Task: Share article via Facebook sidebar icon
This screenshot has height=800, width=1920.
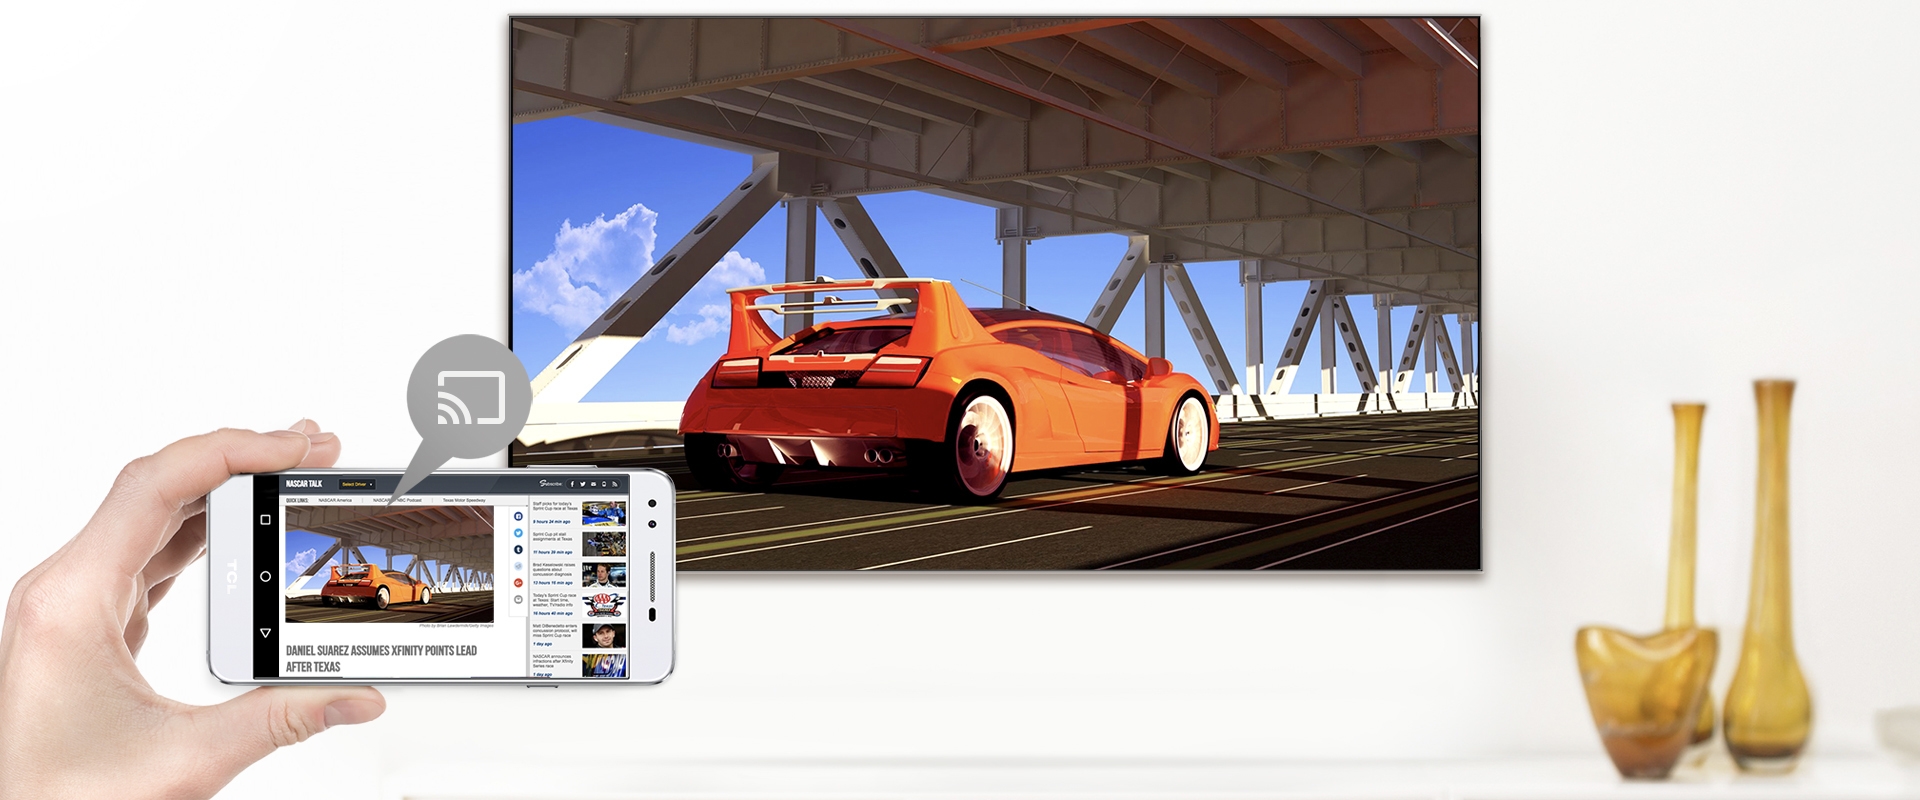Action: 518,516
